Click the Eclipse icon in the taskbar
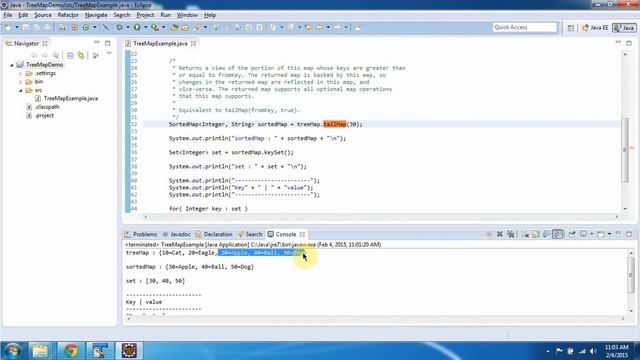640x360 pixels. tap(129, 351)
